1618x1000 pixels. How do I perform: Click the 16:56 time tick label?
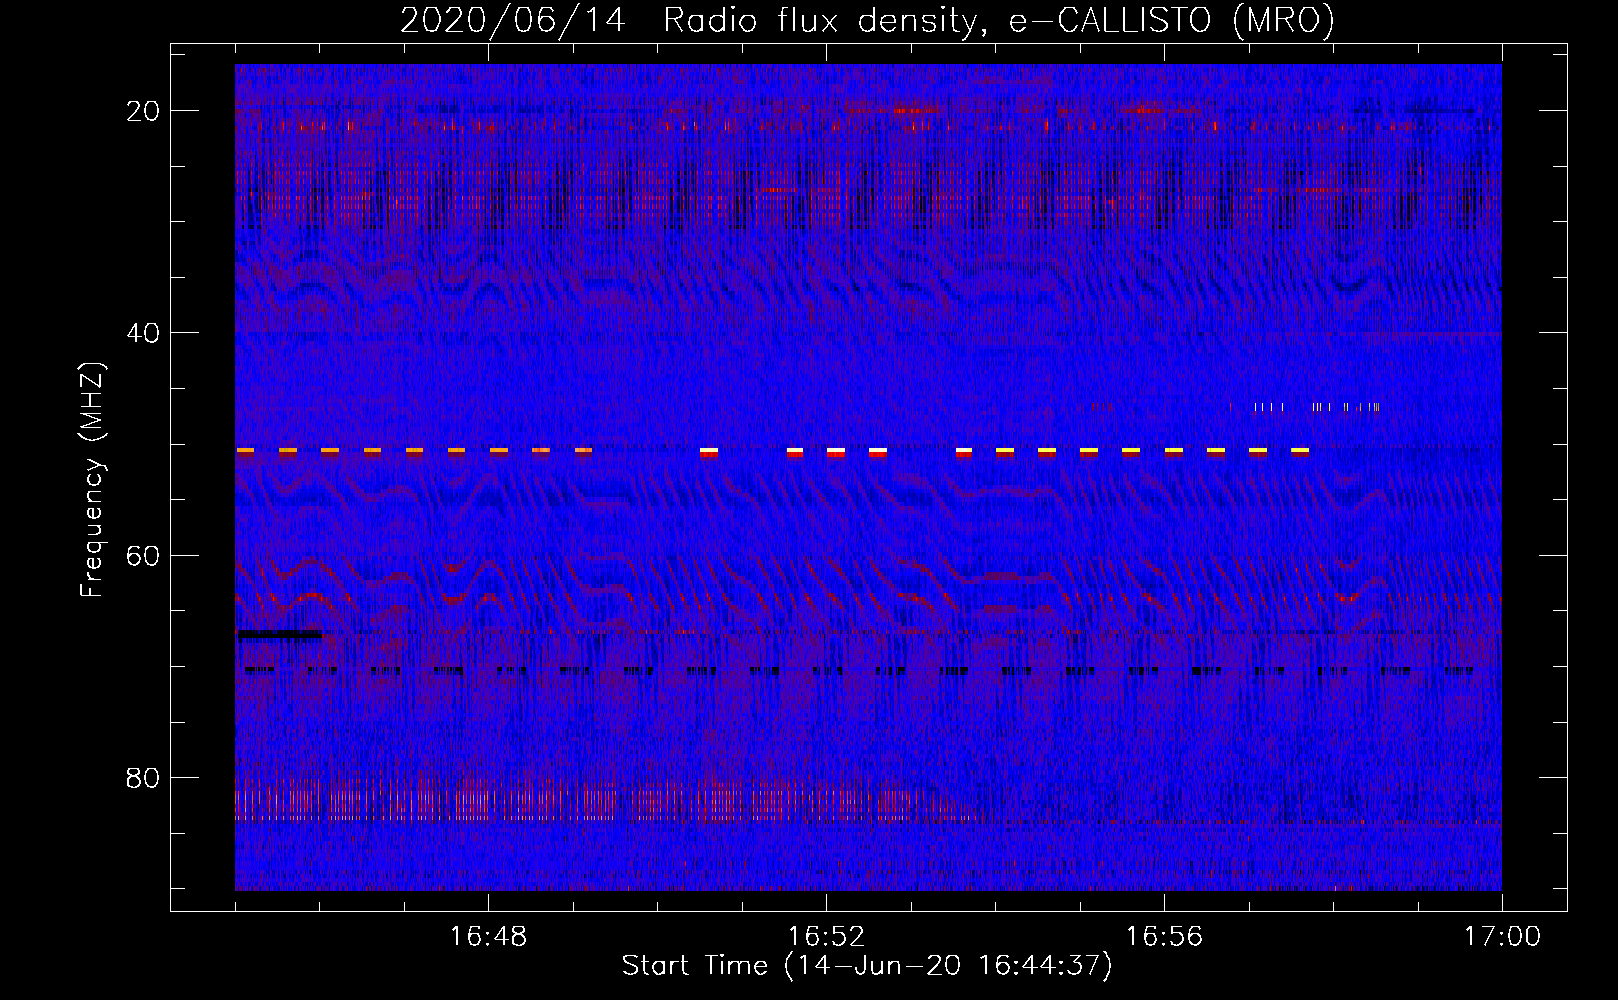point(1164,937)
